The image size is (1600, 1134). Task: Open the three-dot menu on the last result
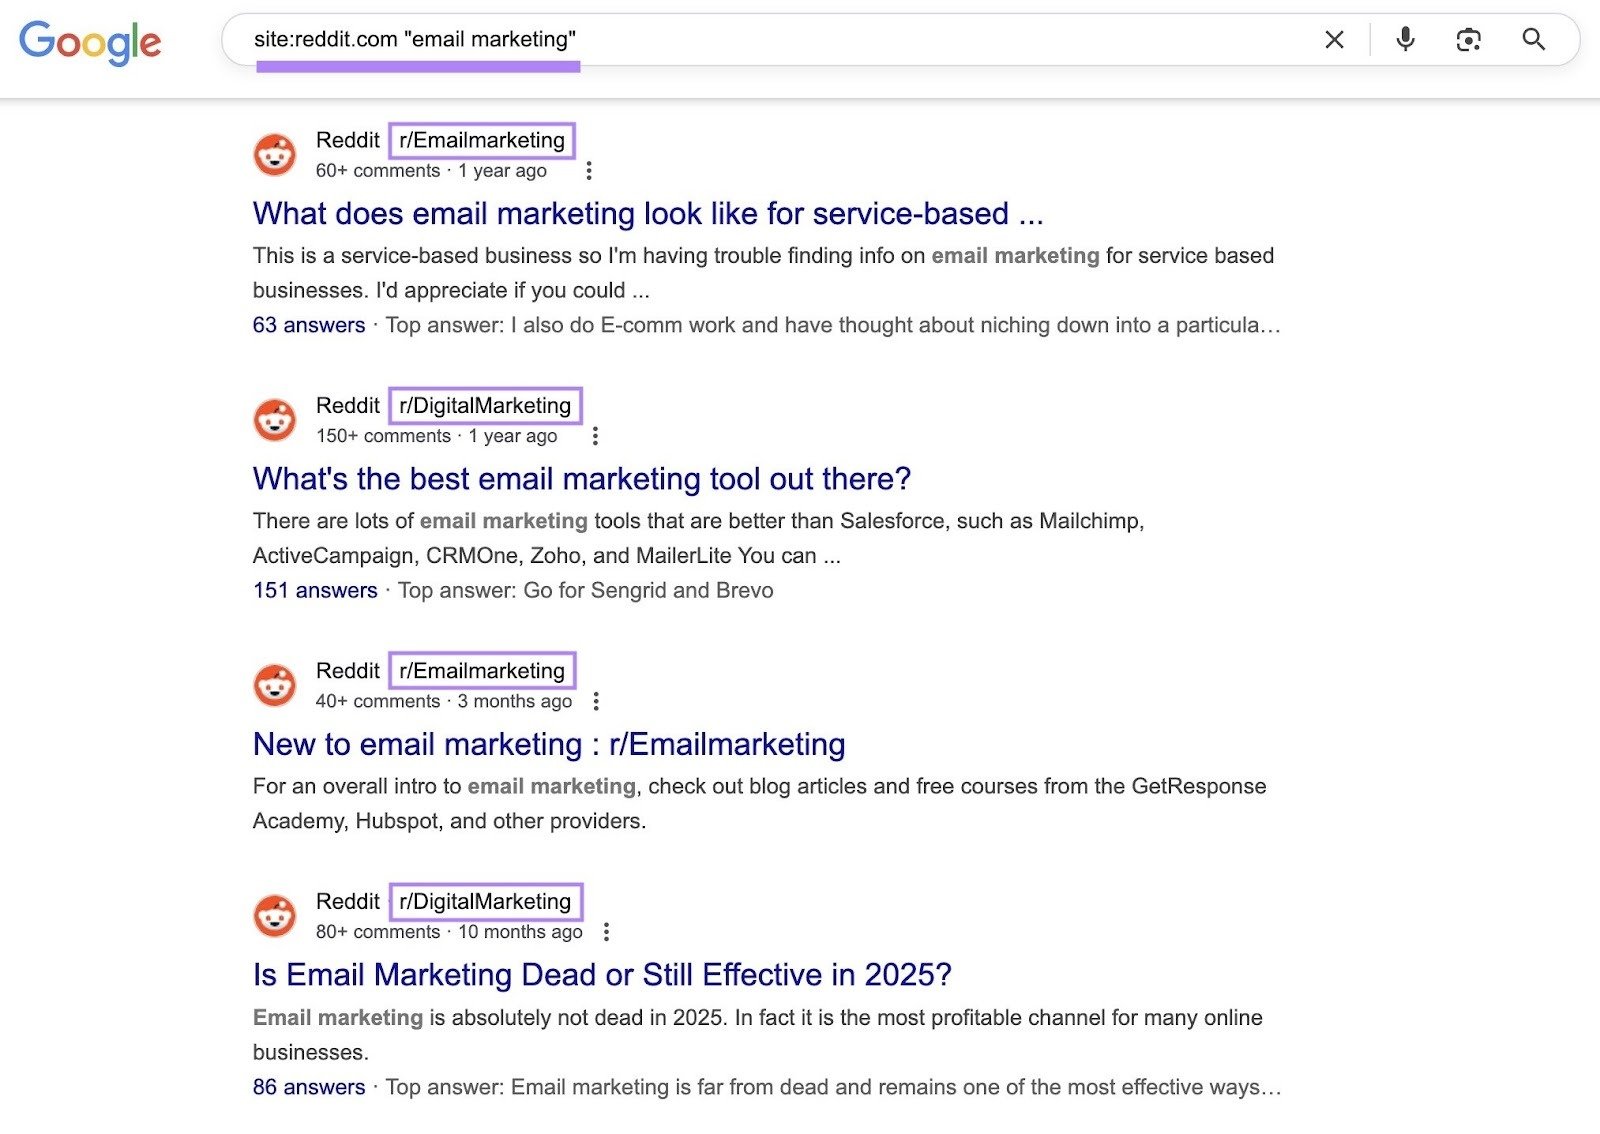tap(606, 932)
